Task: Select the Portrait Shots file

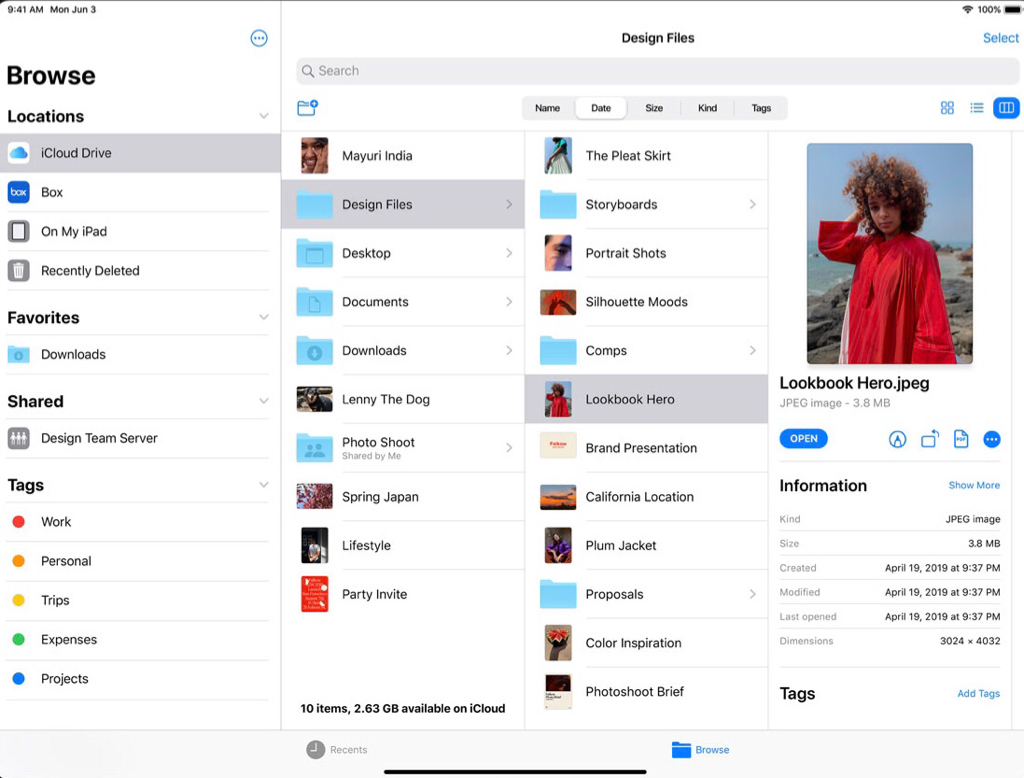Action: 647,253
